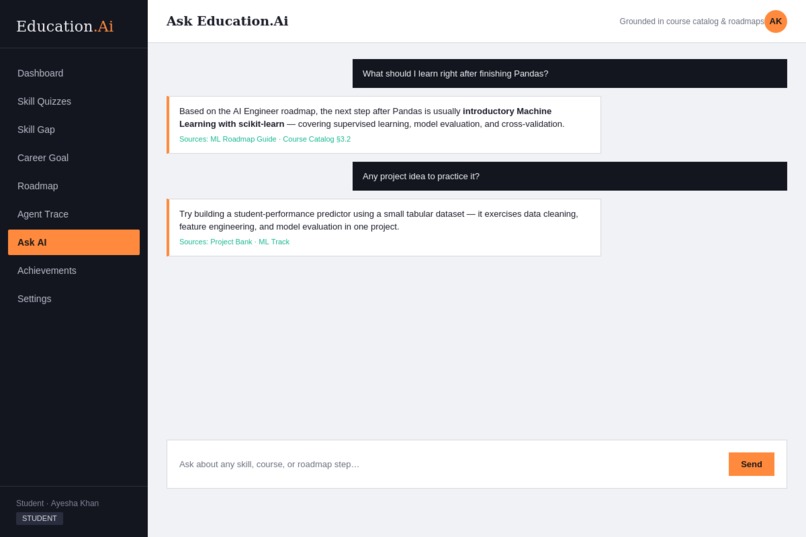Open the Agent Trace page
The height and width of the screenshot is (537, 806).
[x=74, y=214]
